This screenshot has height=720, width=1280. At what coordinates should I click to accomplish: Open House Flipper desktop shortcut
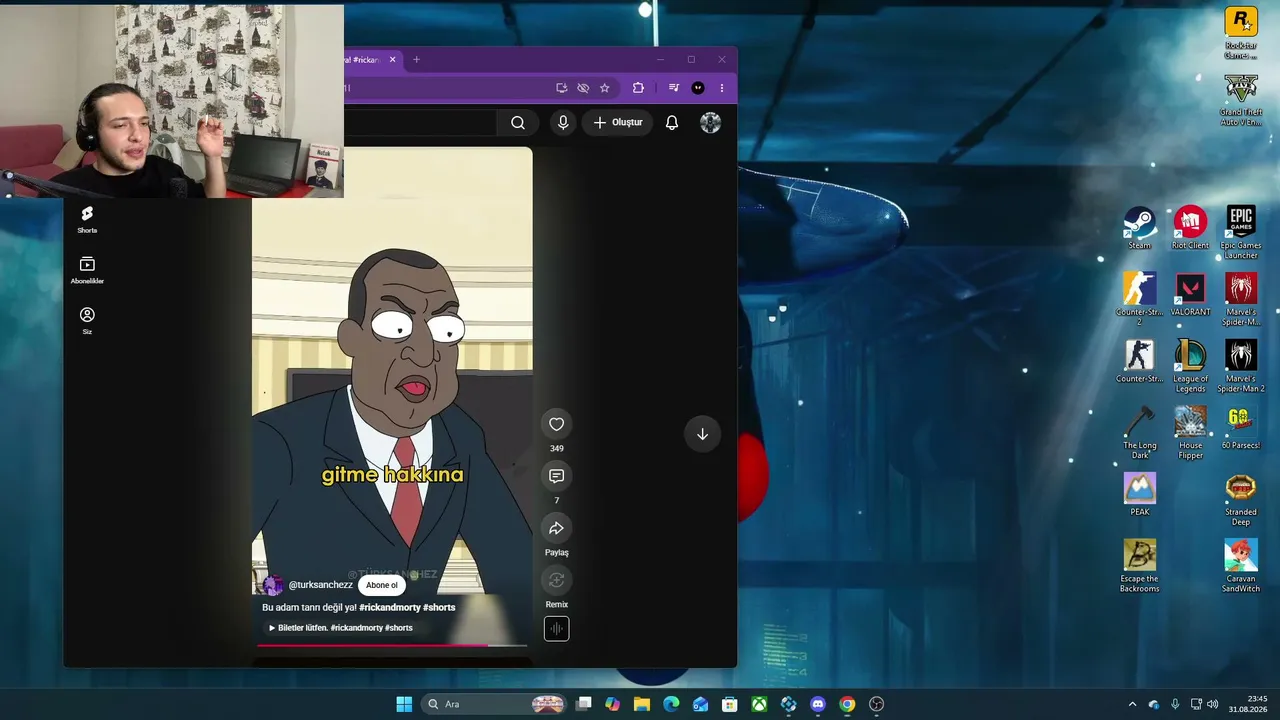(x=1190, y=433)
